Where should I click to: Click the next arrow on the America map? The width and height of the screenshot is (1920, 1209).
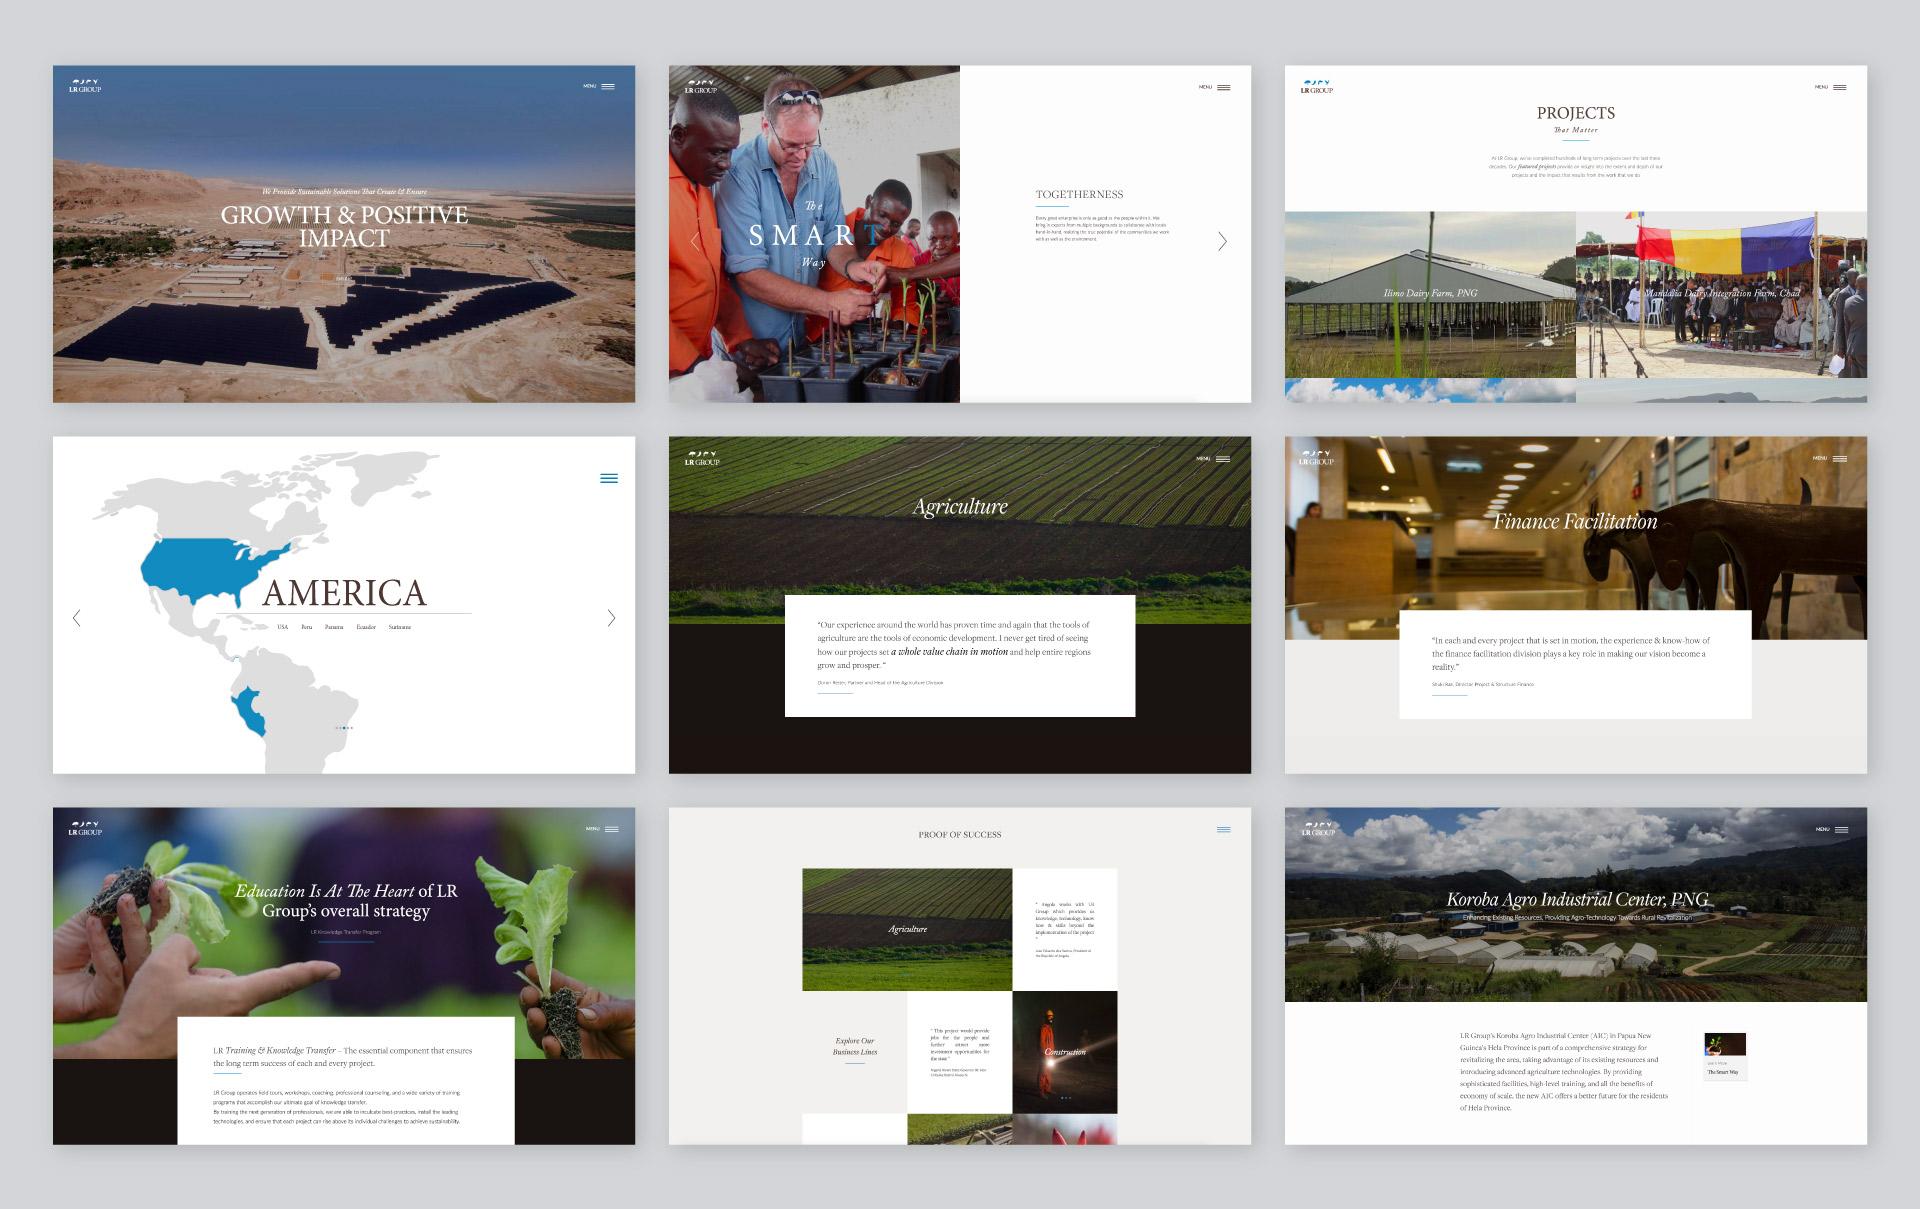(611, 618)
